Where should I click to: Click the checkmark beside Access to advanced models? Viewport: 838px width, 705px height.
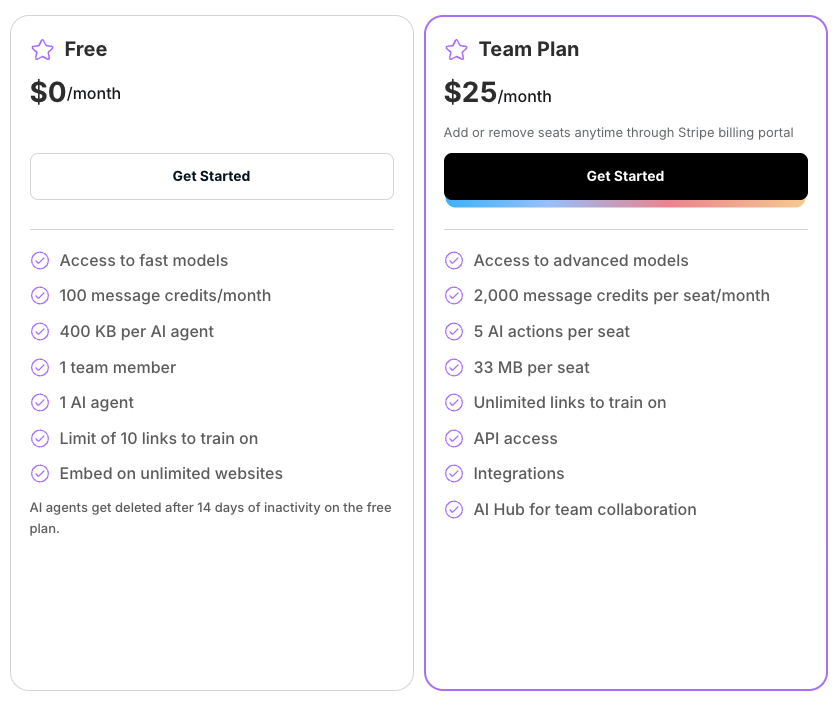[x=454, y=260]
